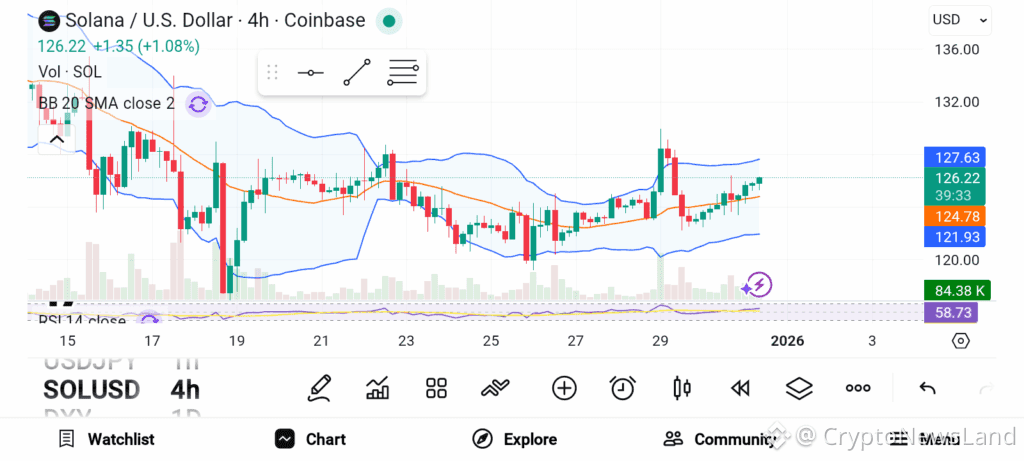Viewport: 1024px width, 461px height.
Task: Click the SOLUSD symbol button
Action: pyautogui.click(x=91, y=389)
